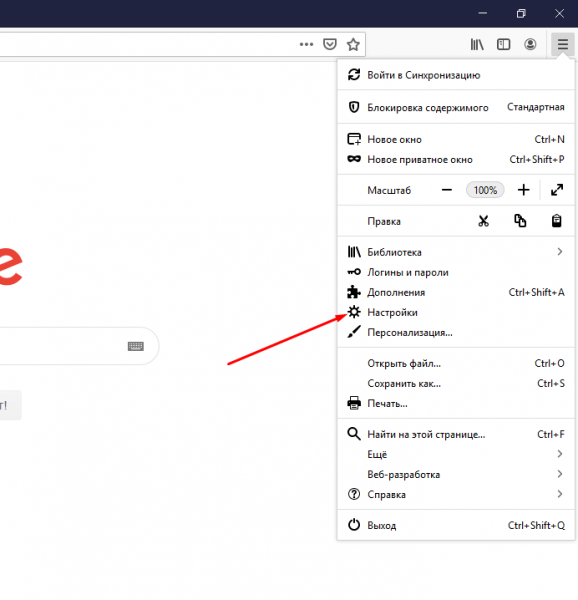Open Логины и пароли
The height and width of the screenshot is (600, 578).
(456, 272)
